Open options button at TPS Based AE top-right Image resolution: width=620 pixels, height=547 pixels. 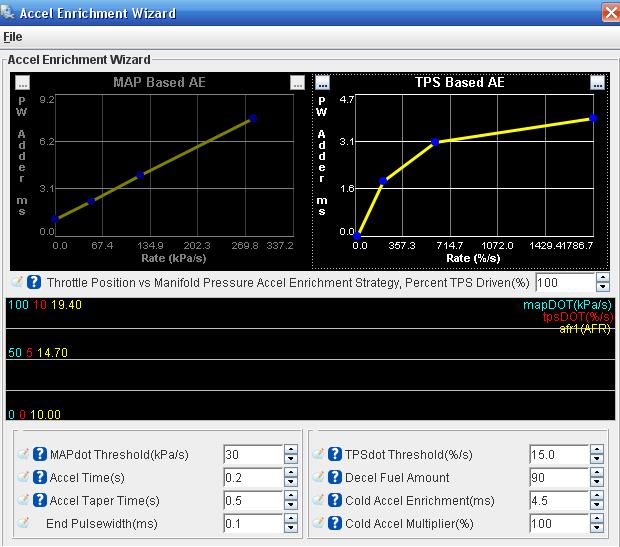(597, 83)
